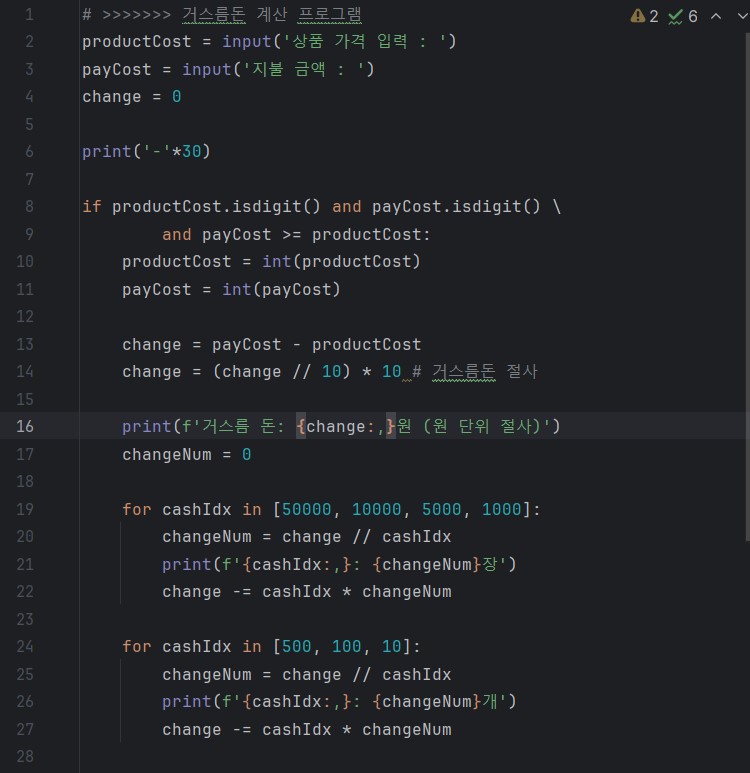
Task: Click the 'if' keyword on line 8
Action: coord(92,206)
